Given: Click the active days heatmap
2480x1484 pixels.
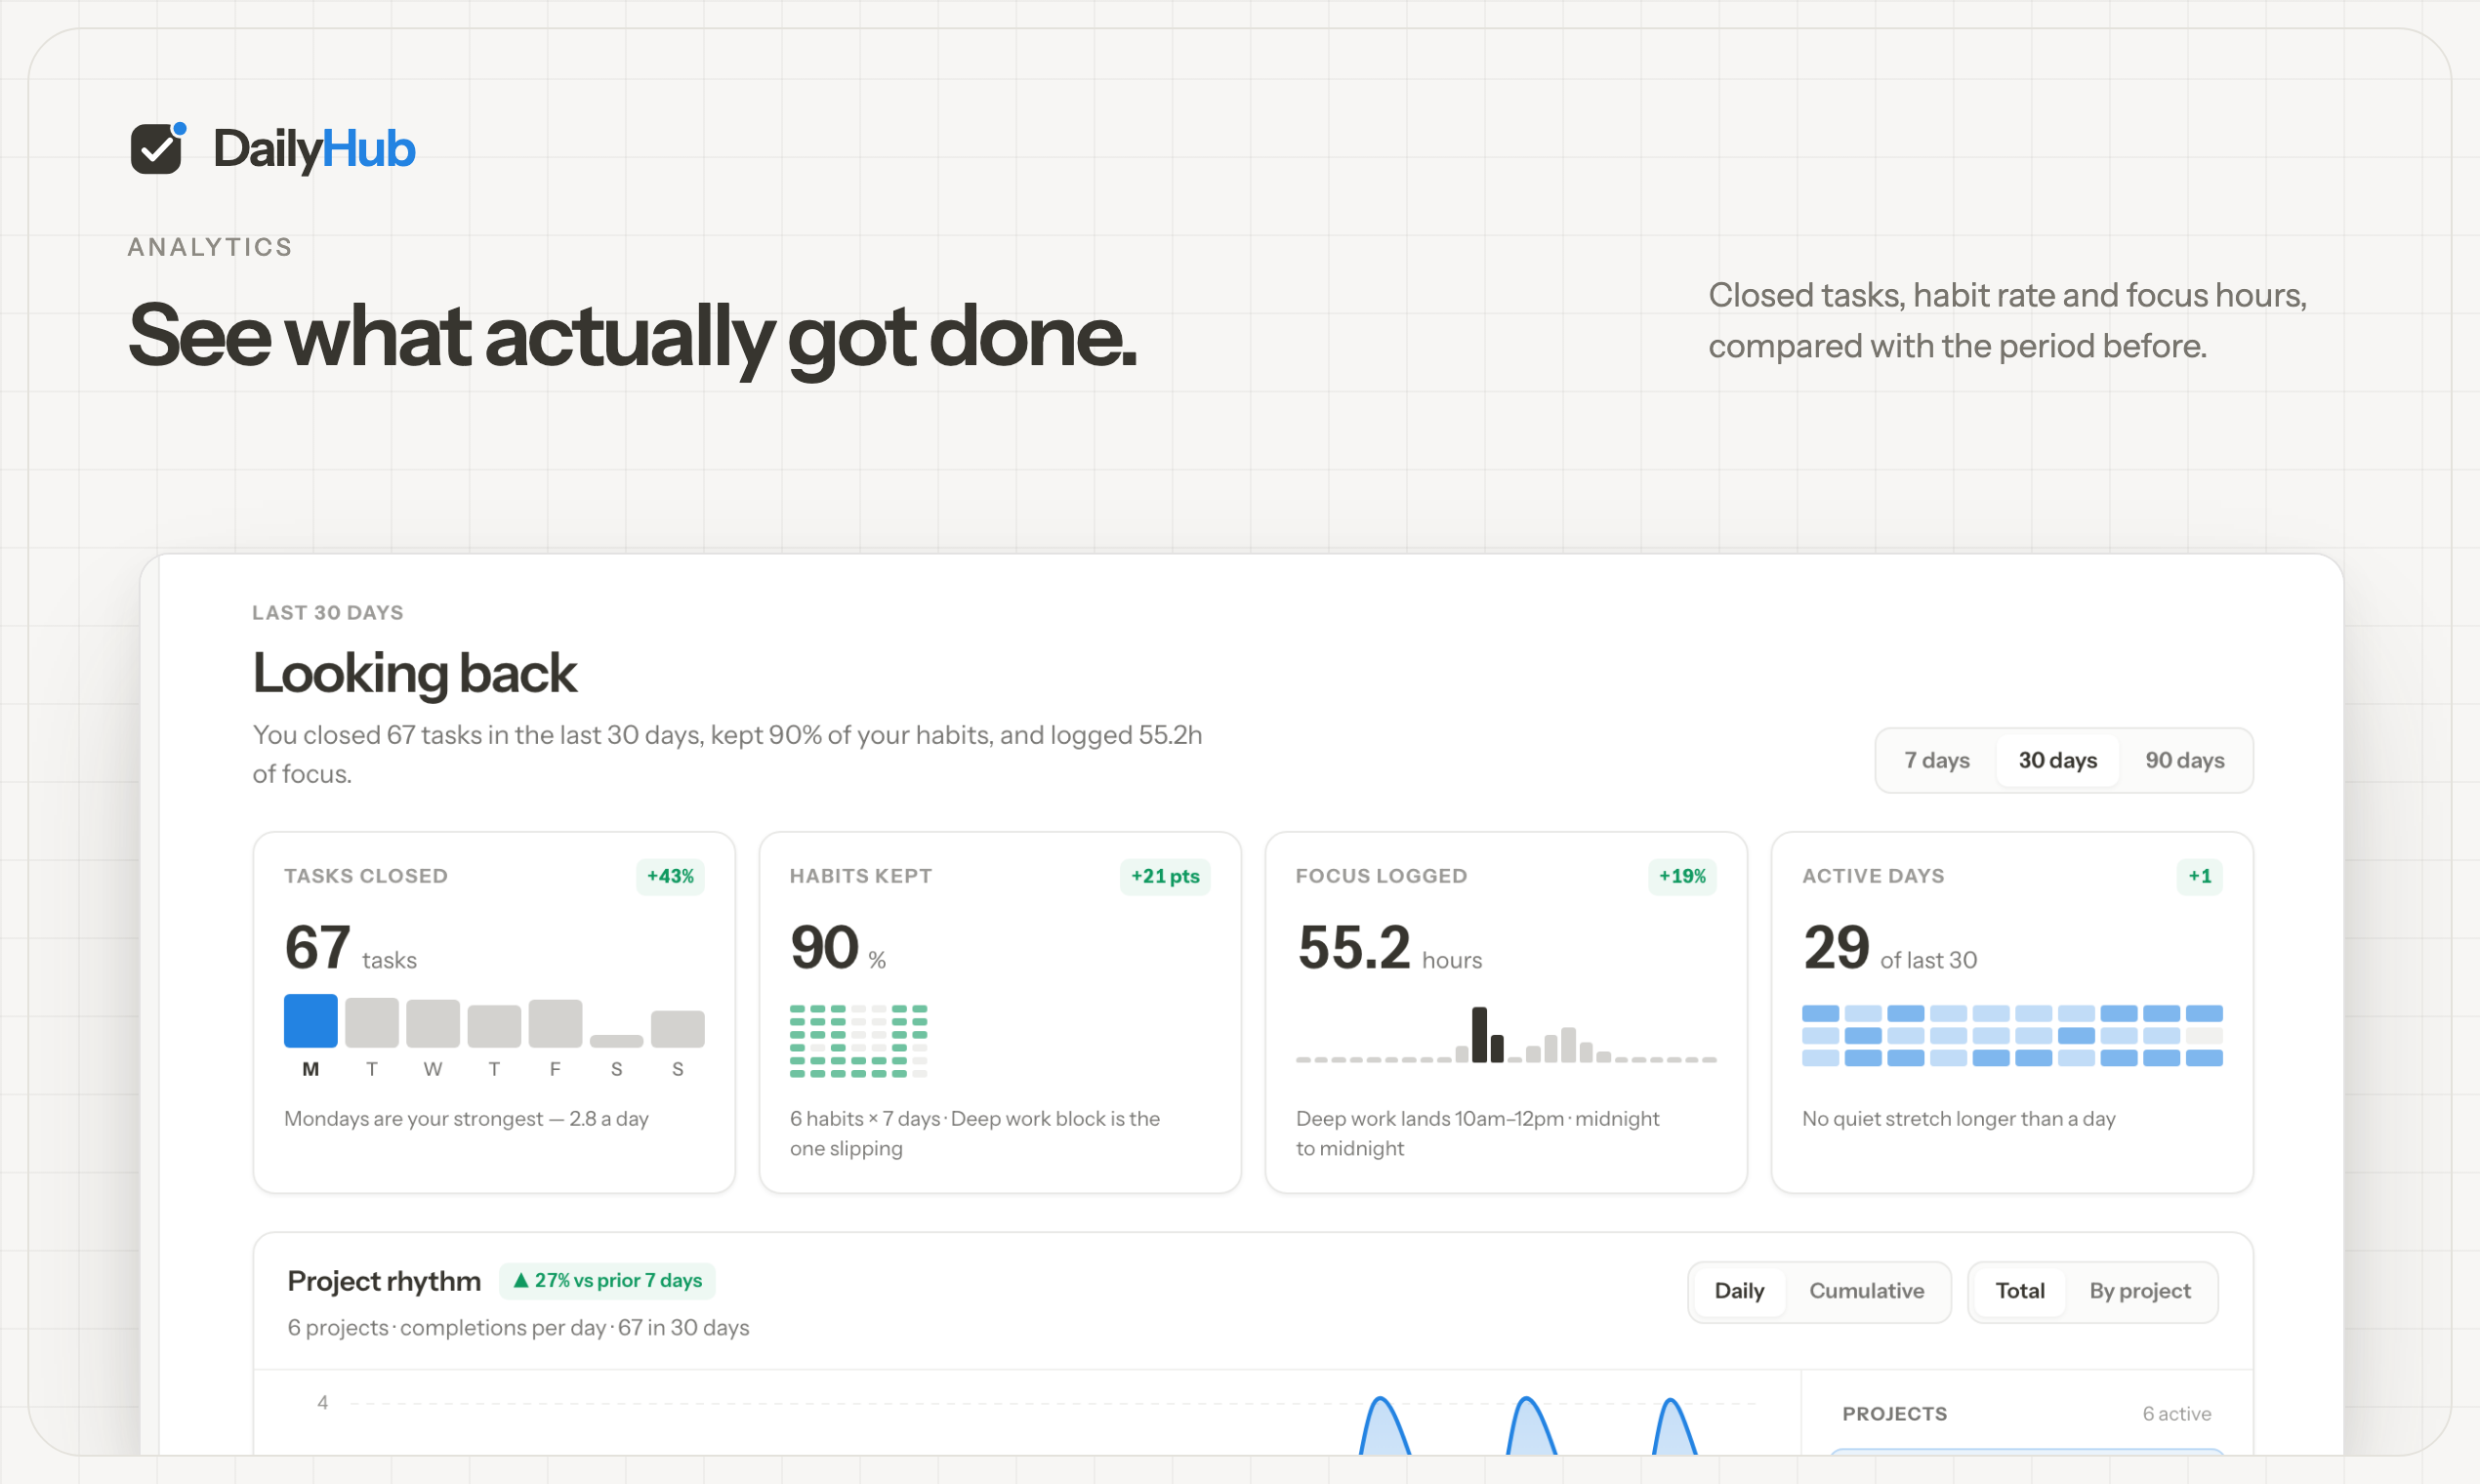Looking at the screenshot, I should click(x=2012, y=1036).
